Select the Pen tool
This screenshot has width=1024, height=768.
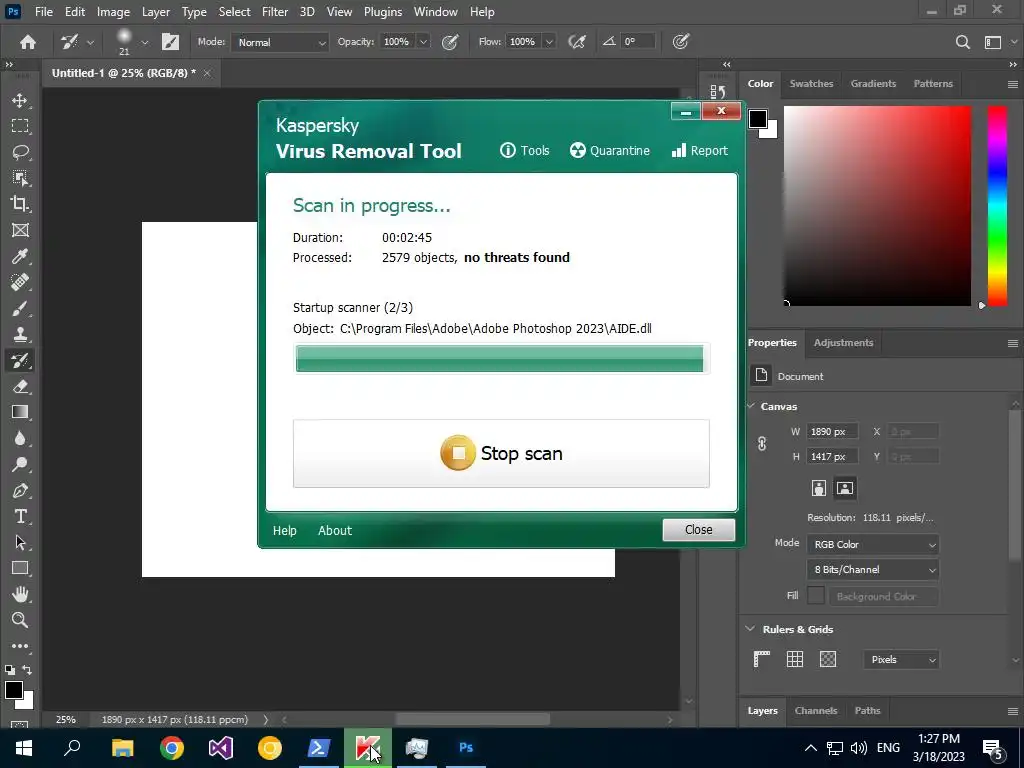20,490
